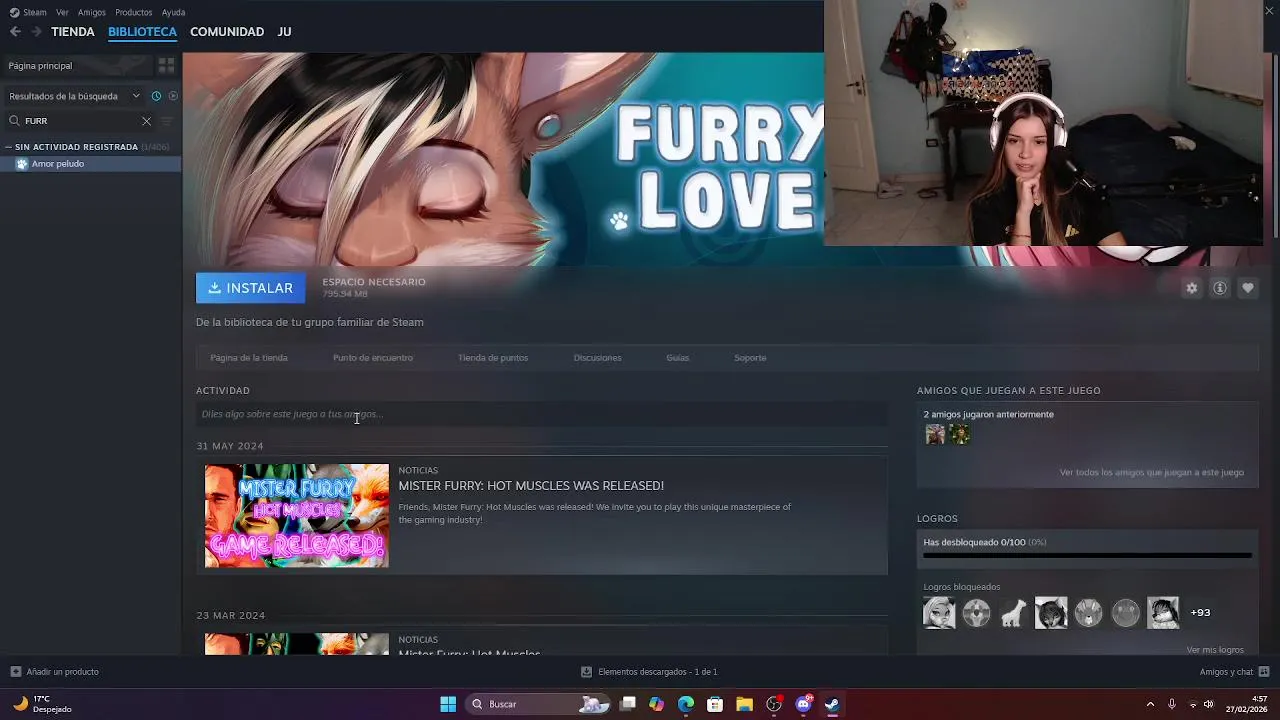Open Windows Start menu
Image resolution: width=1280 pixels, height=720 pixels.
coord(448,704)
